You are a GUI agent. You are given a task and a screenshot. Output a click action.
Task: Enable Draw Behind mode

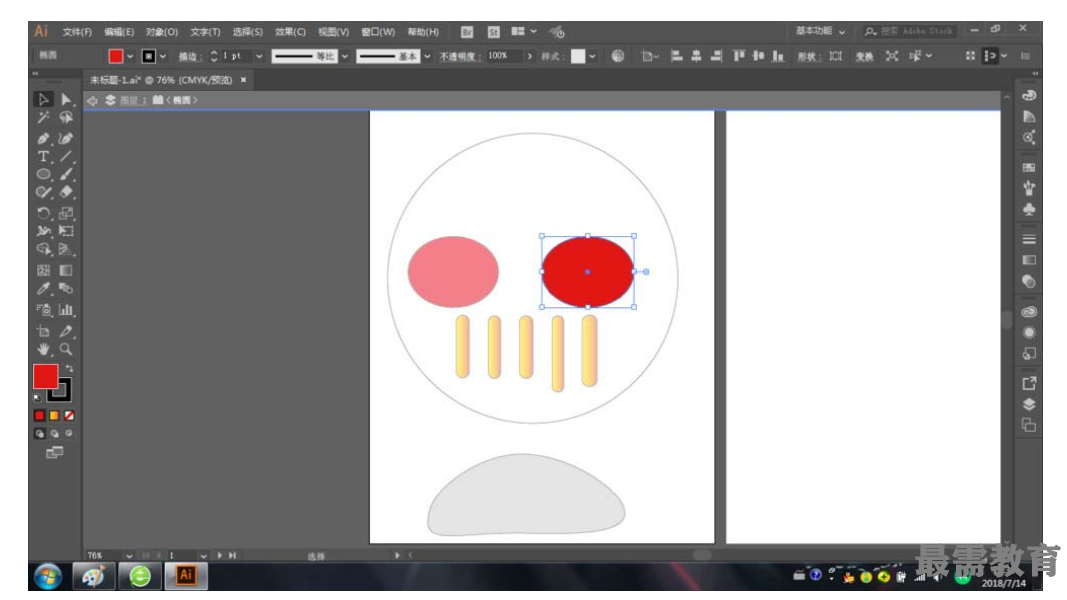pos(54,433)
